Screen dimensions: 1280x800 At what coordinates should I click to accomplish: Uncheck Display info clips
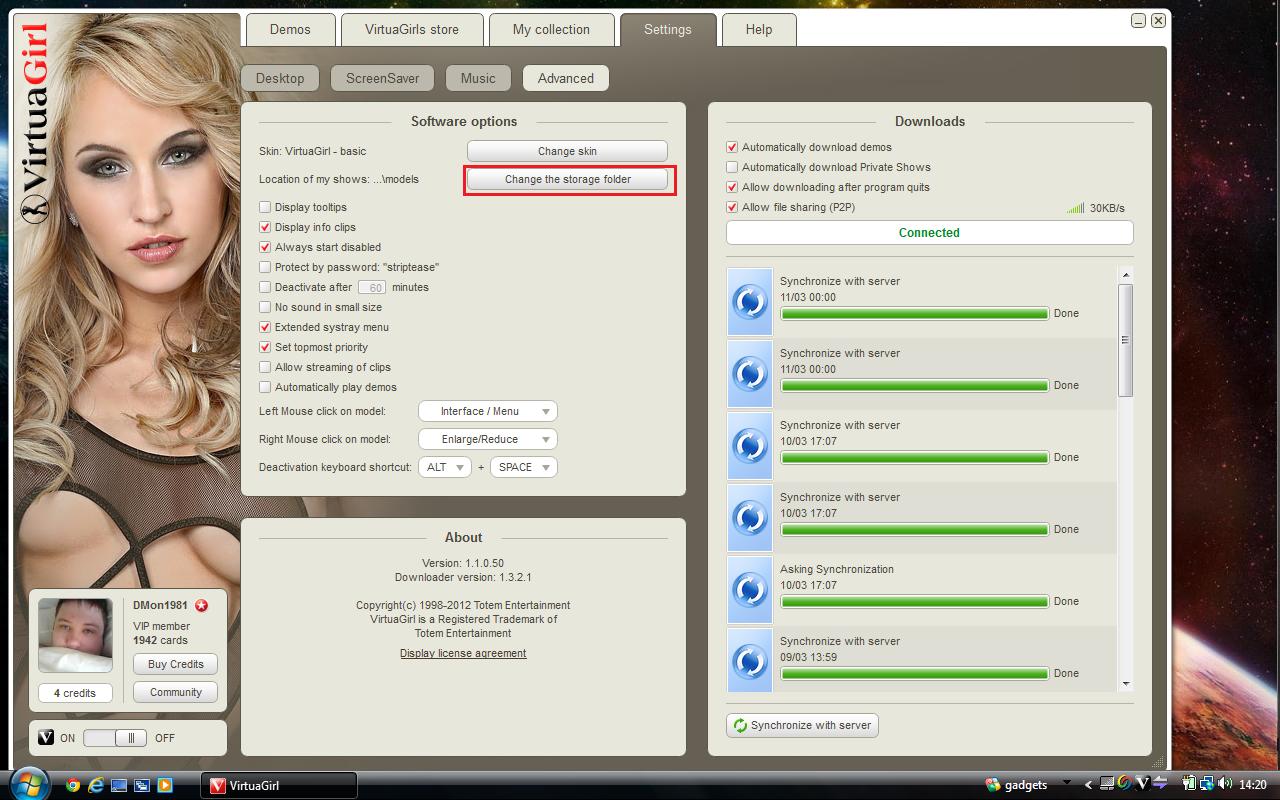(265, 227)
